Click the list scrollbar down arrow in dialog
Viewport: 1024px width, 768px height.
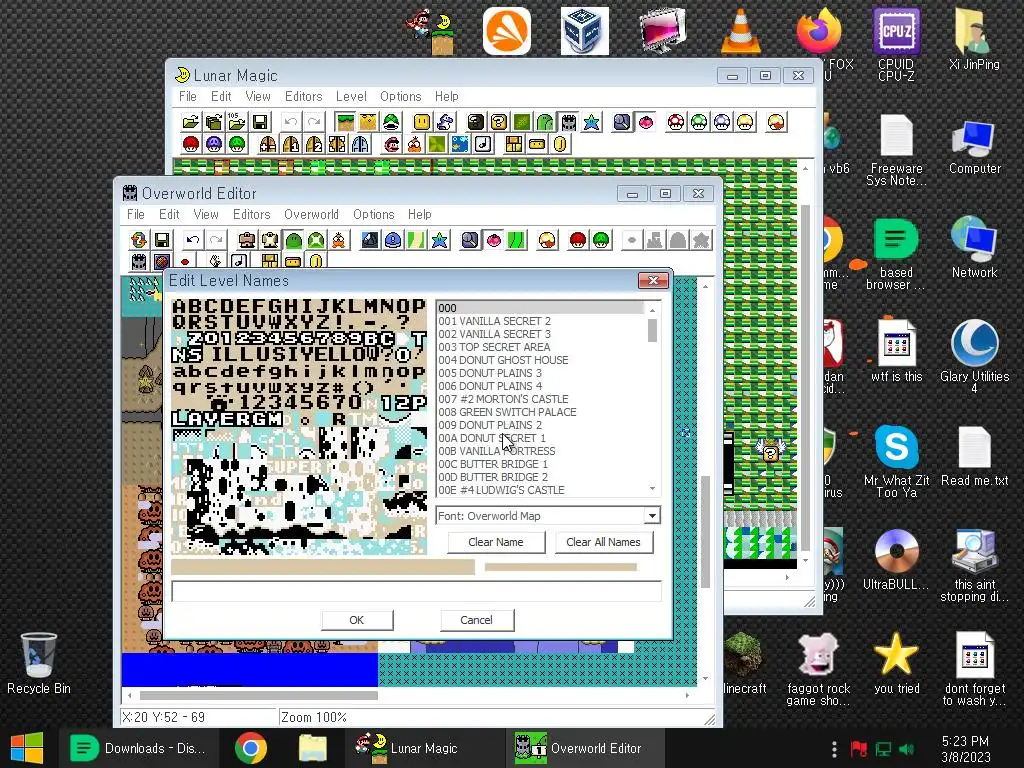click(652, 488)
